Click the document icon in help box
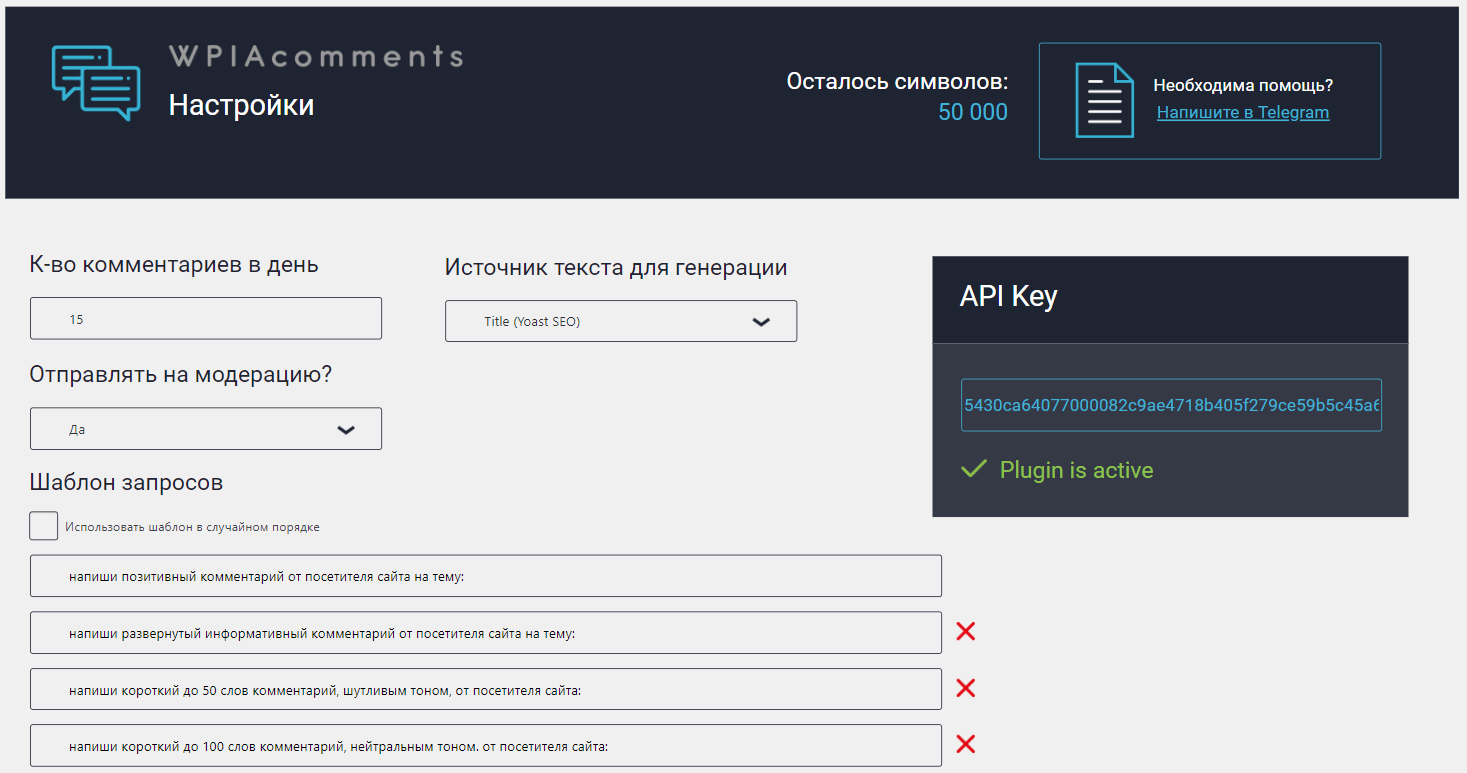 [x=1104, y=100]
